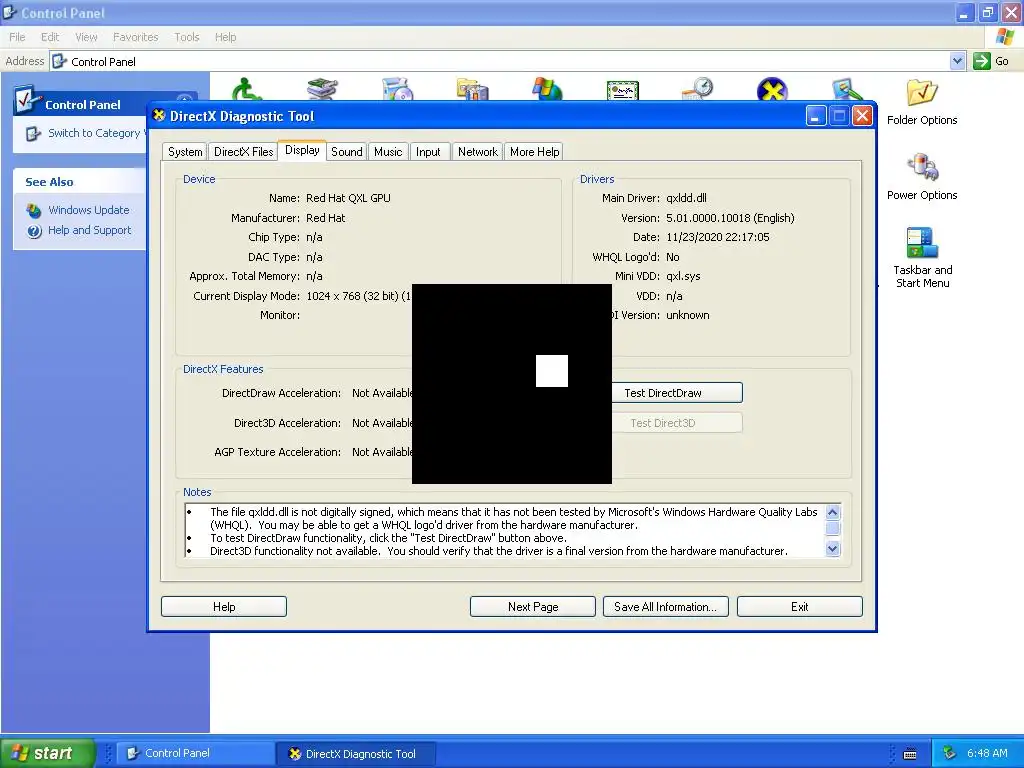Click the DirectX Diagnostic Tool title bar icon

click(x=159, y=116)
